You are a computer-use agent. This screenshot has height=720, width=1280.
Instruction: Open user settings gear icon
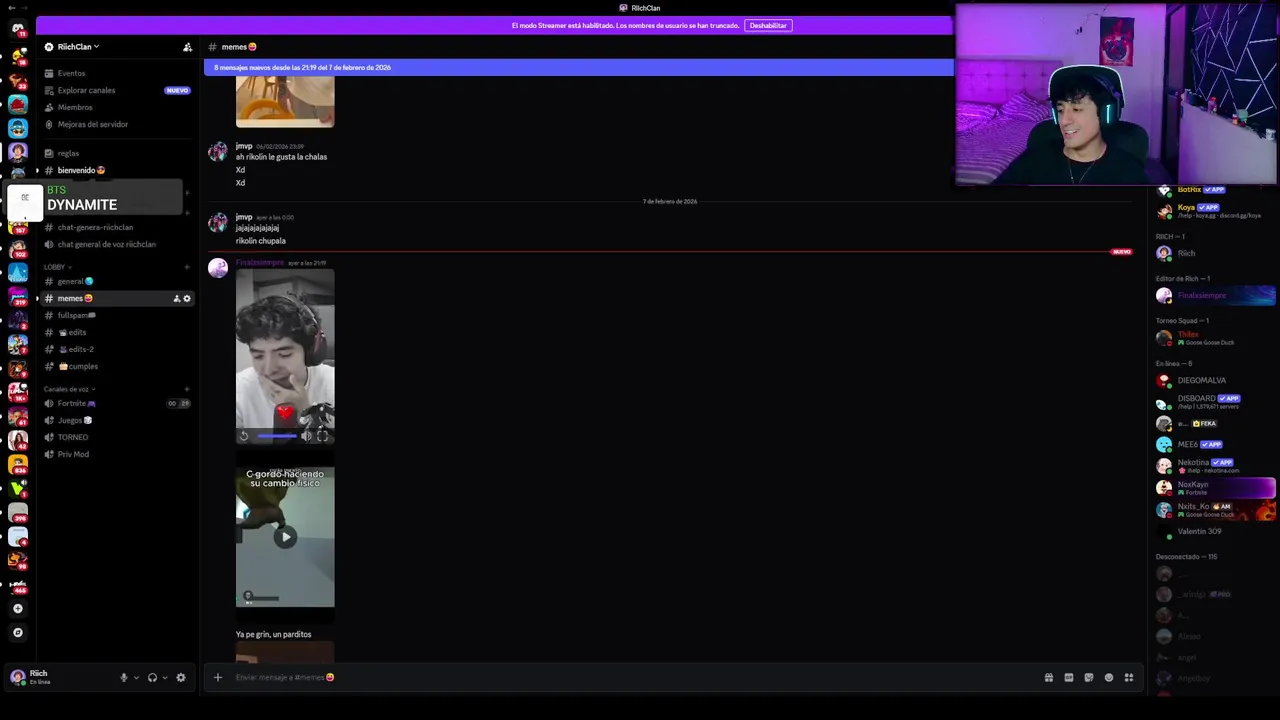click(180, 677)
